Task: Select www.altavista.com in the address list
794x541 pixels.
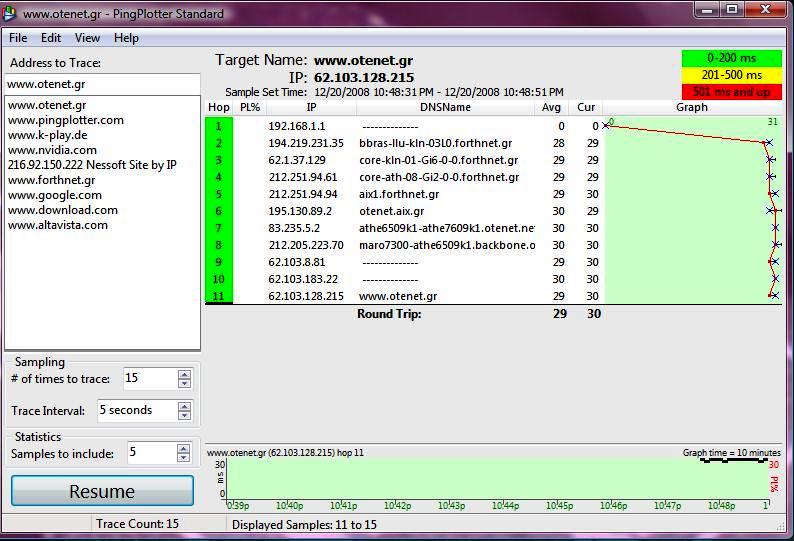Action: [x=58, y=225]
